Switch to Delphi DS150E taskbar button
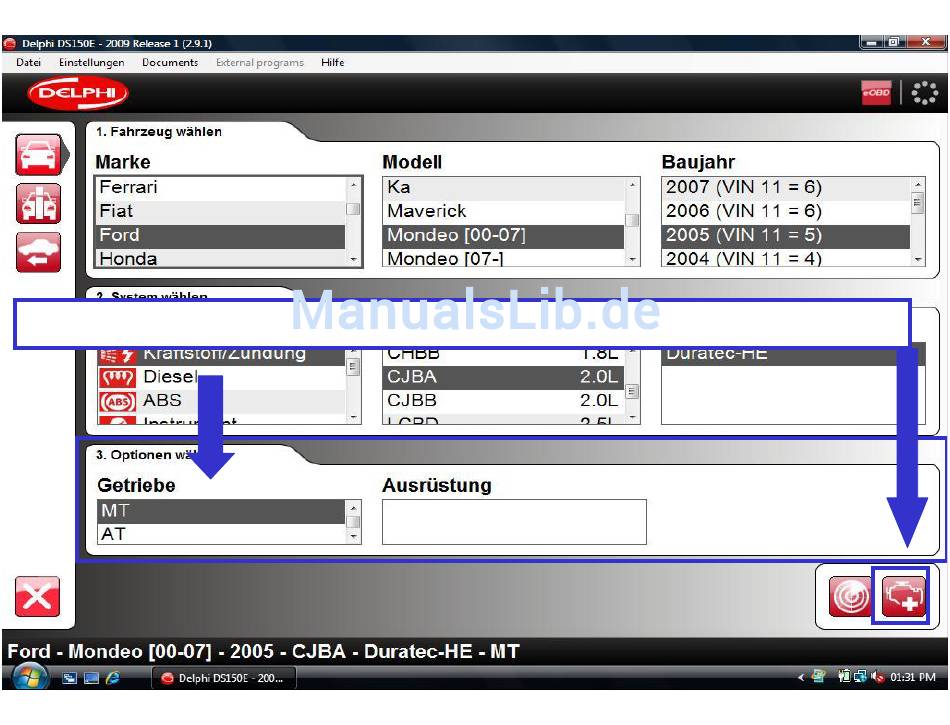Image resolution: width=950 pixels, height=725 pixels. (224, 678)
